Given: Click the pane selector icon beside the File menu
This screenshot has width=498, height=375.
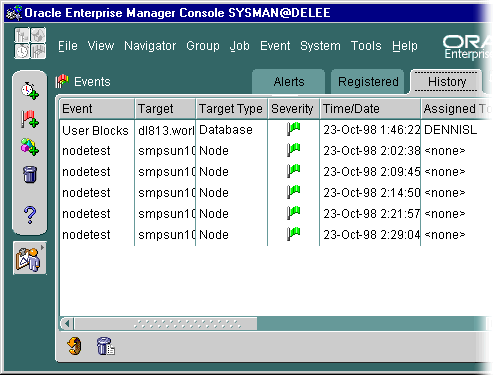Looking at the screenshot, I should coord(30,43).
